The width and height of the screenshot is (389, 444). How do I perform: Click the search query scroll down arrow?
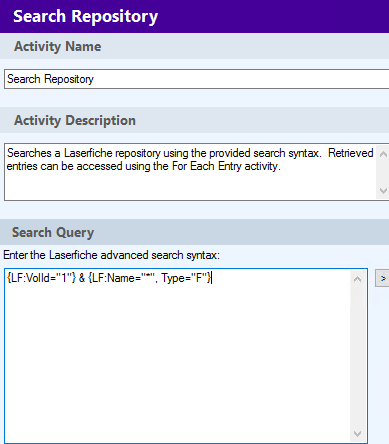(357, 434)
